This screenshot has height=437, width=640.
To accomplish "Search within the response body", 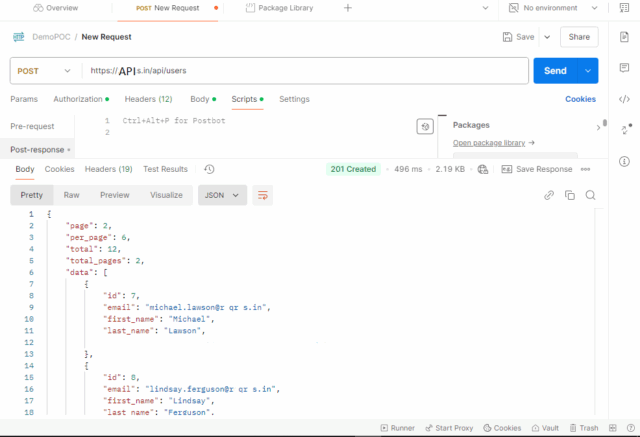I will 590,195.
